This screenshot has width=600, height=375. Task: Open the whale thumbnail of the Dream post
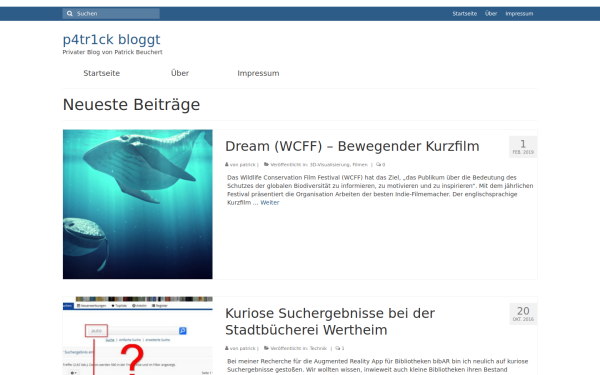click(138, 204)
